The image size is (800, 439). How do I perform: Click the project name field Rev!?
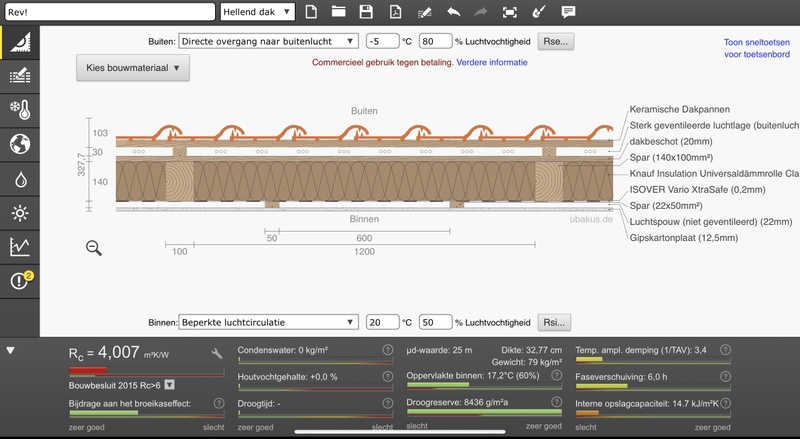[x=110, y=12]
